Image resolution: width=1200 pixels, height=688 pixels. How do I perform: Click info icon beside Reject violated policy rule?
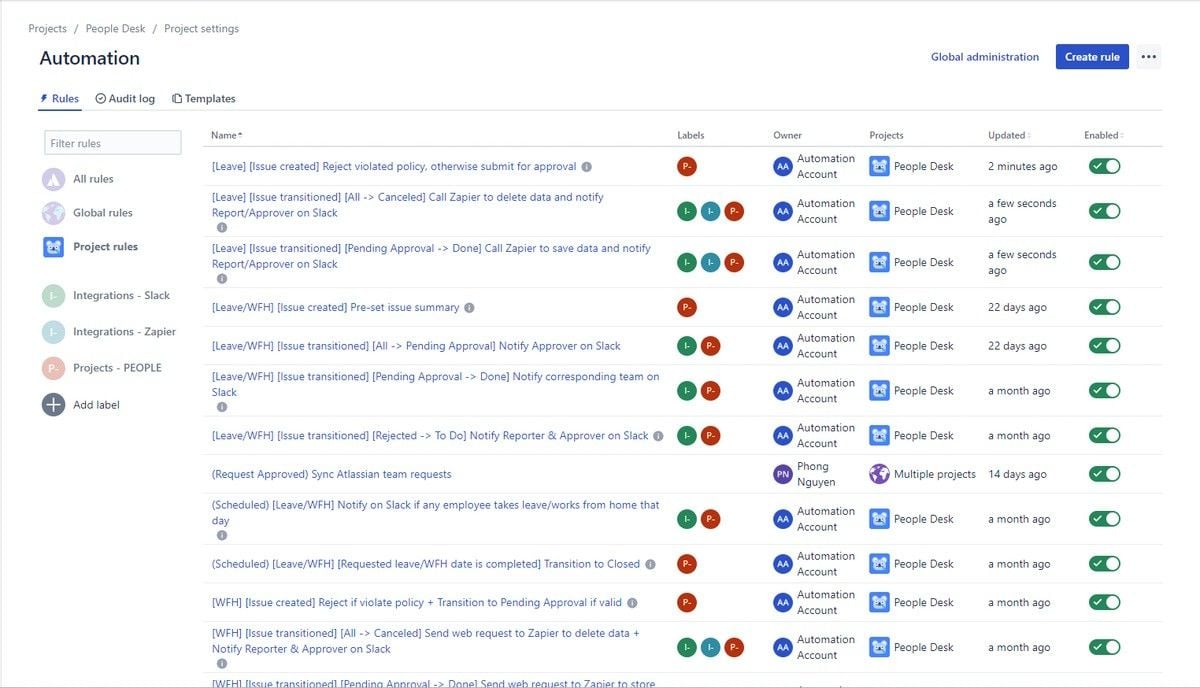point(587,167)
